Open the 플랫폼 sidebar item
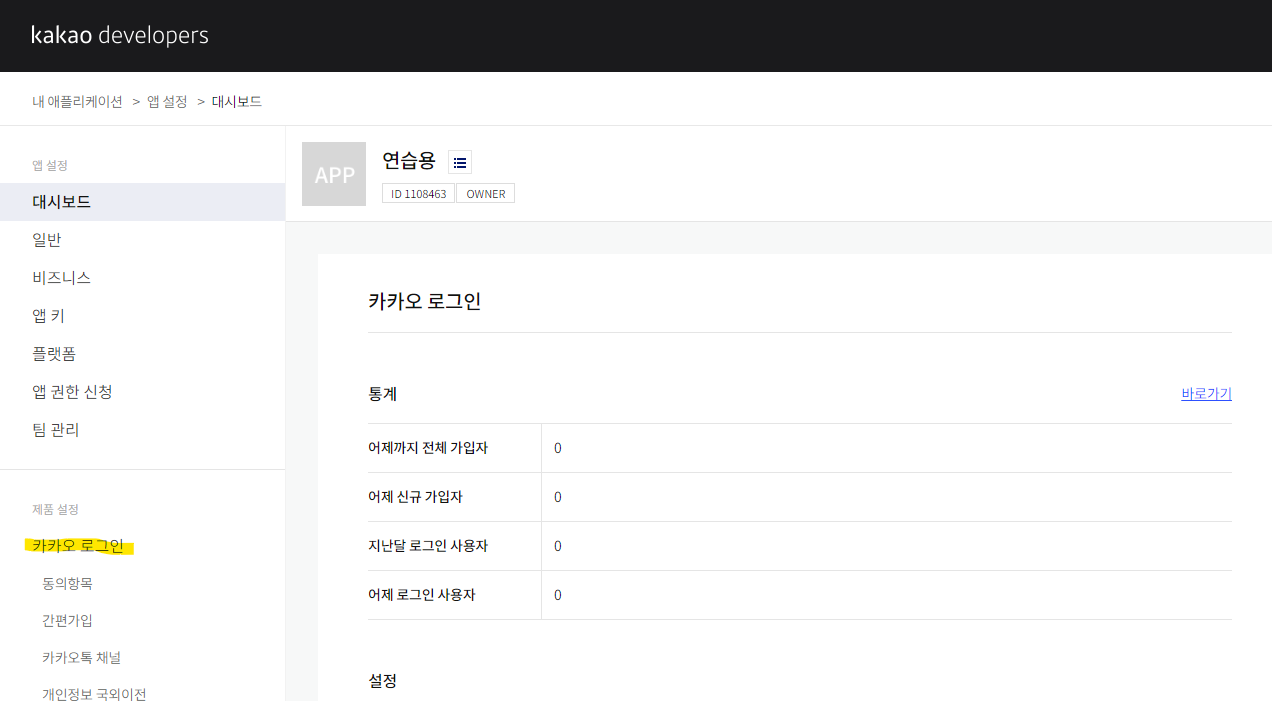This screenshot has width=1272, height=701. coord(142,354)
